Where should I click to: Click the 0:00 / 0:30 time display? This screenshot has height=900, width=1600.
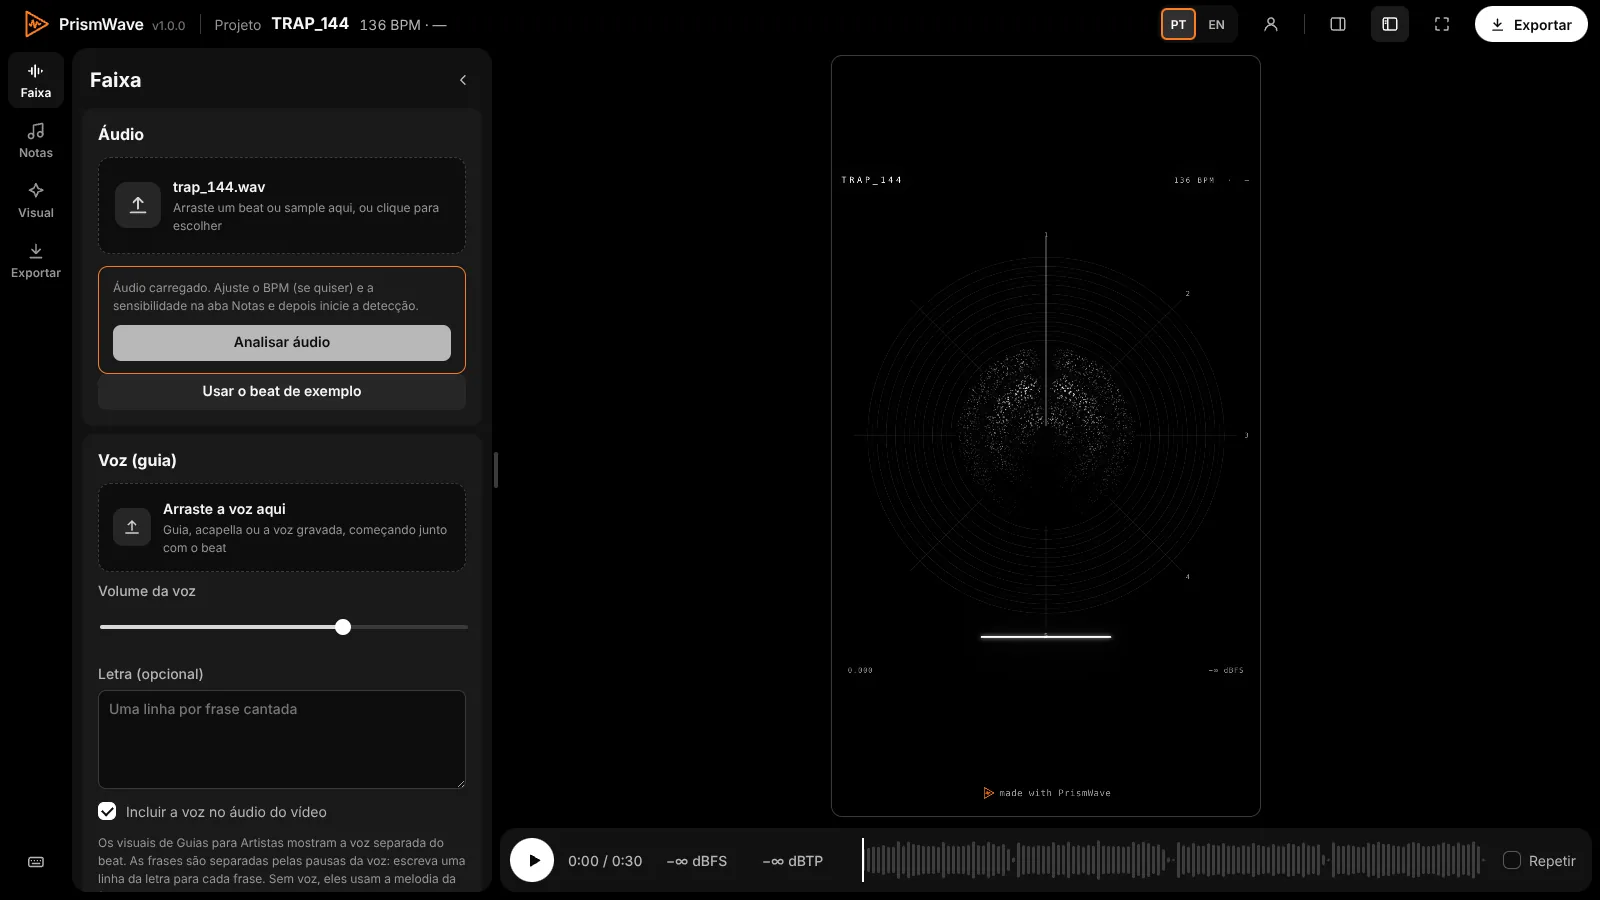click(605, 861)
